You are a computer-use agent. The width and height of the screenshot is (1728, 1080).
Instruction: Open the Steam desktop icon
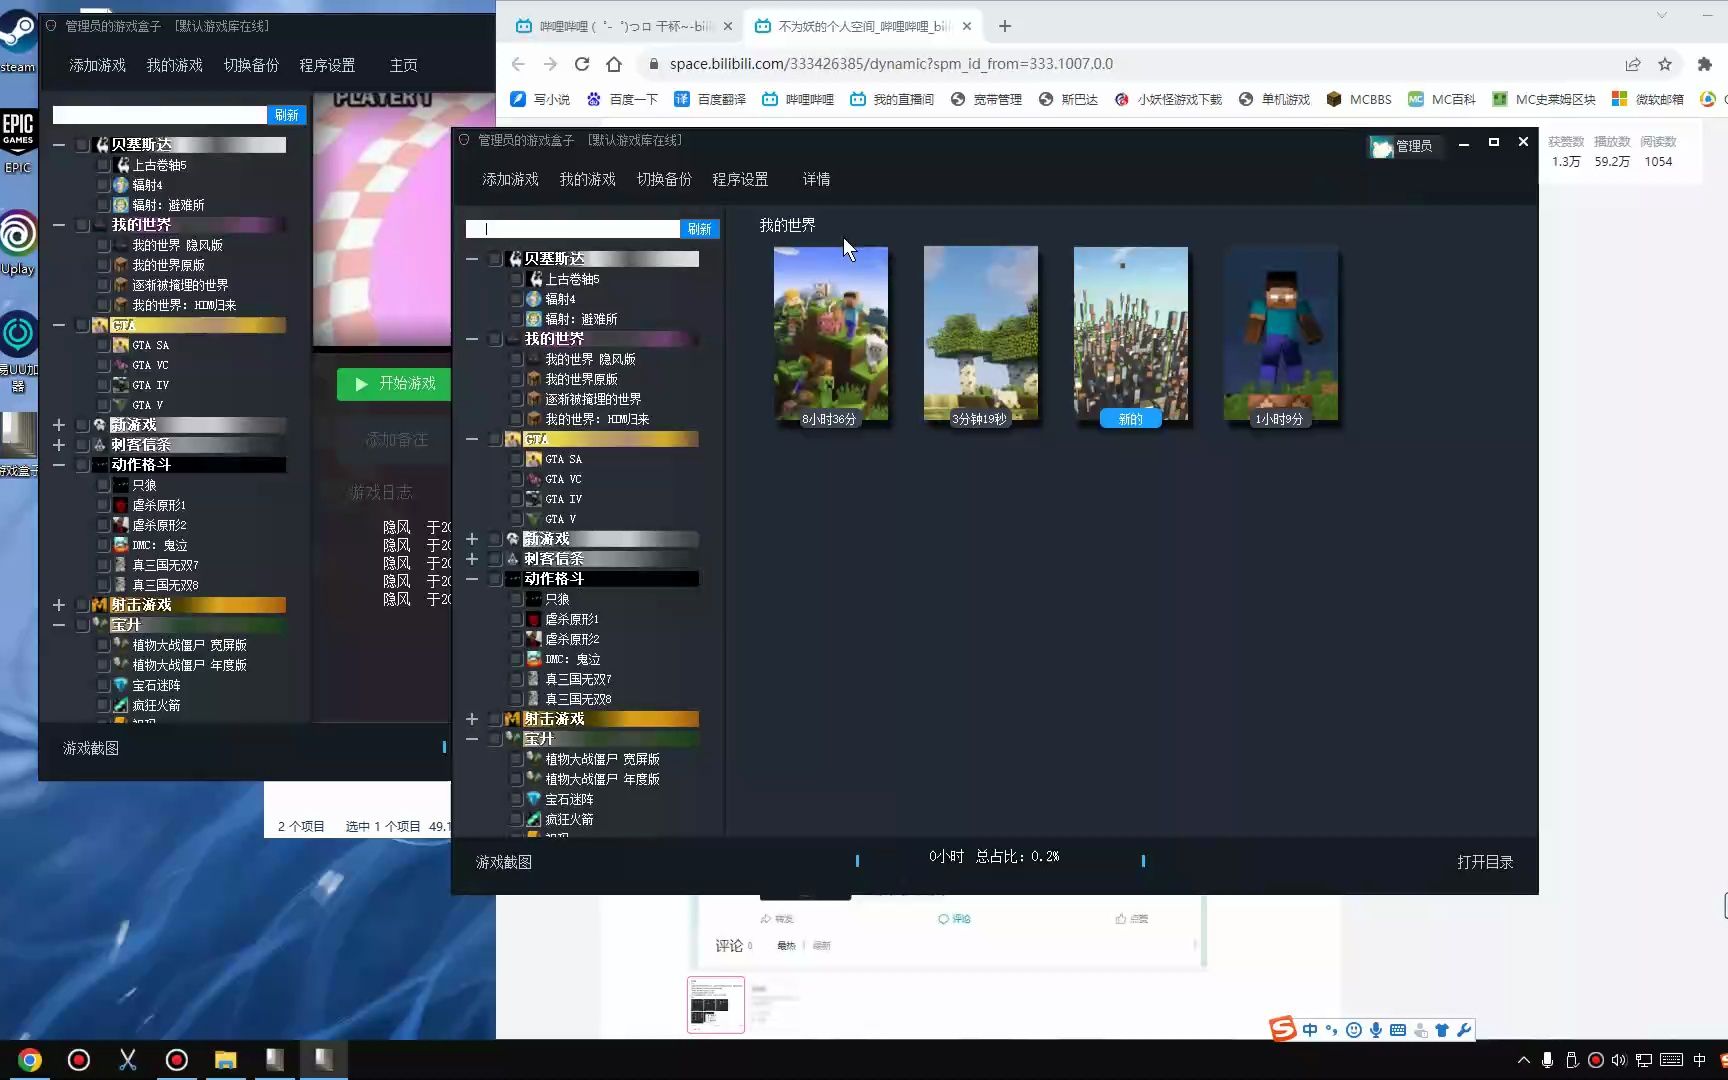pyautogui.click(x=18, y=40)
